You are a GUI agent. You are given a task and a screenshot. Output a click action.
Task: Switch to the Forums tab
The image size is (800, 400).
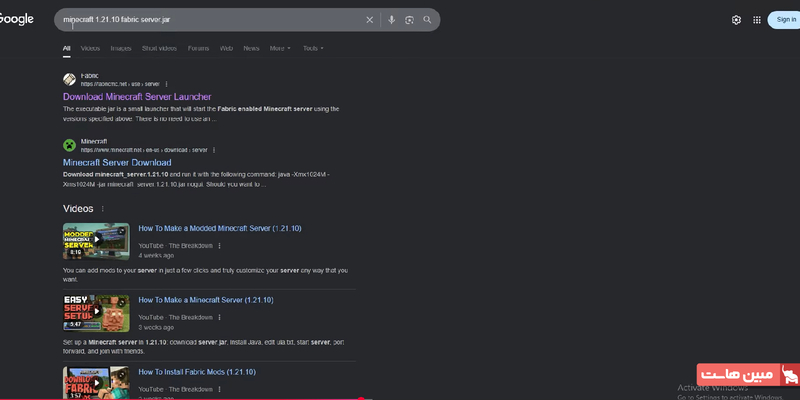click(x=198, y=48)
